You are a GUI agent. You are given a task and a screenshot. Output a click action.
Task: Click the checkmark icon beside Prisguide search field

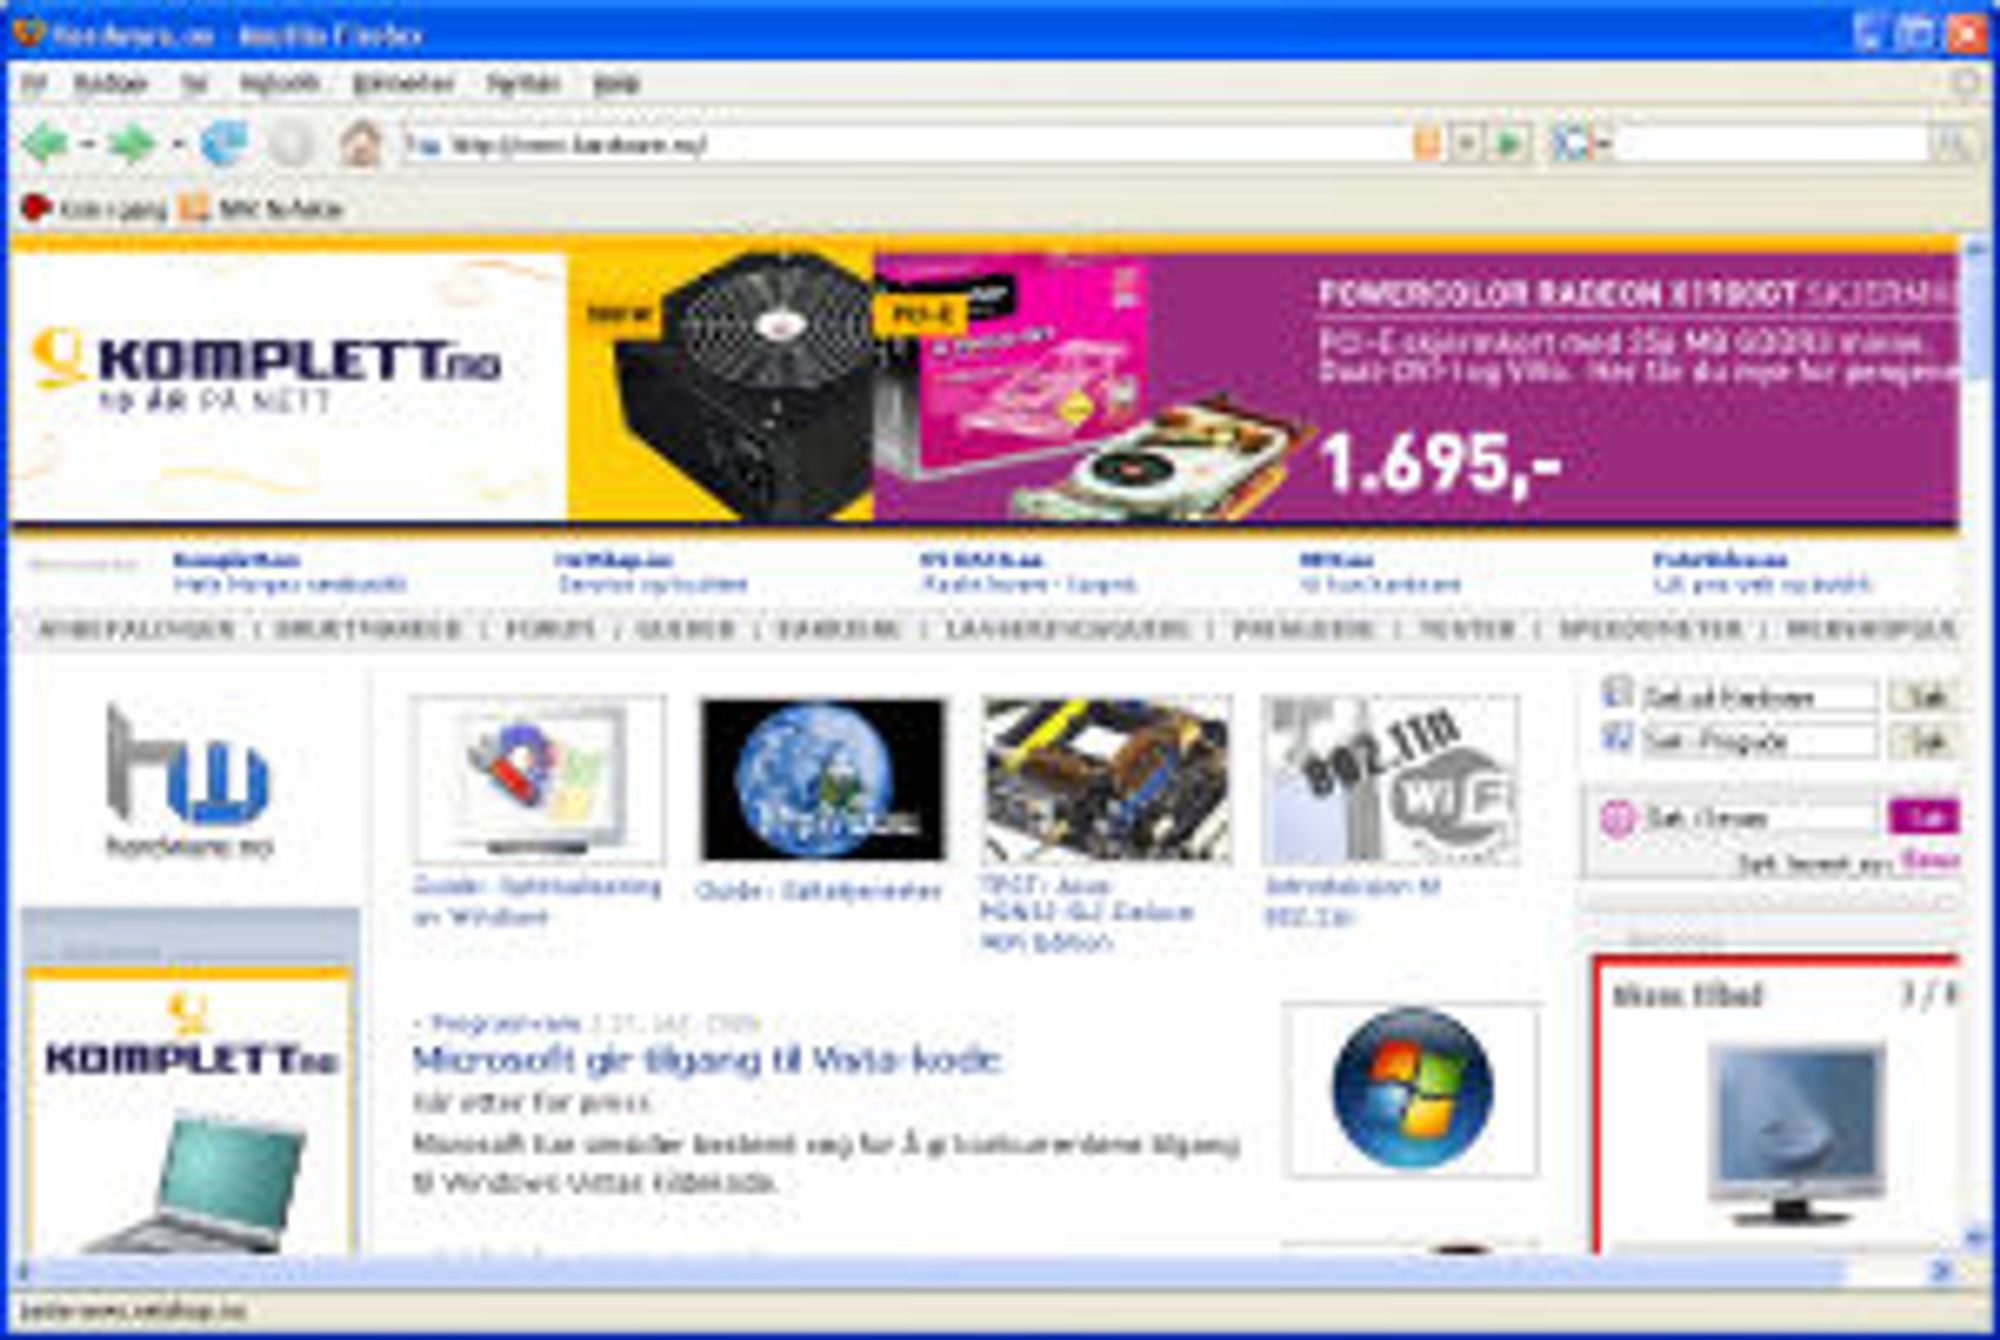click(1617, 739)
